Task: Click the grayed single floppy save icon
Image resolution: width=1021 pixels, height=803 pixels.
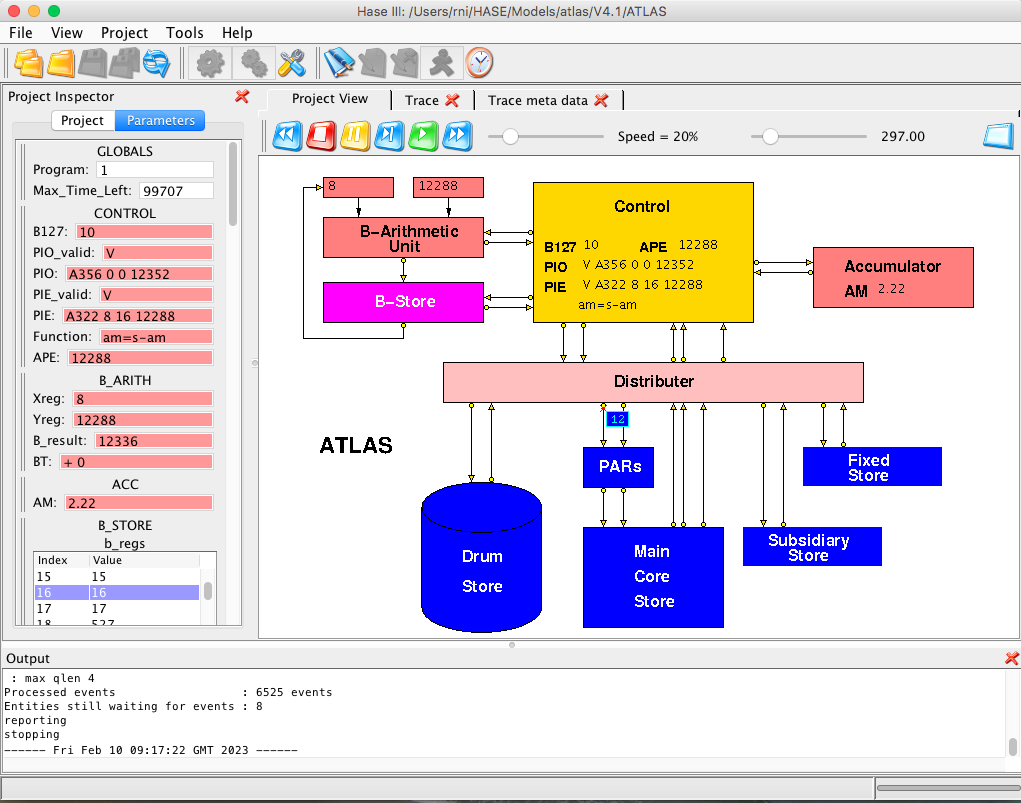Action: coord(92,63)
